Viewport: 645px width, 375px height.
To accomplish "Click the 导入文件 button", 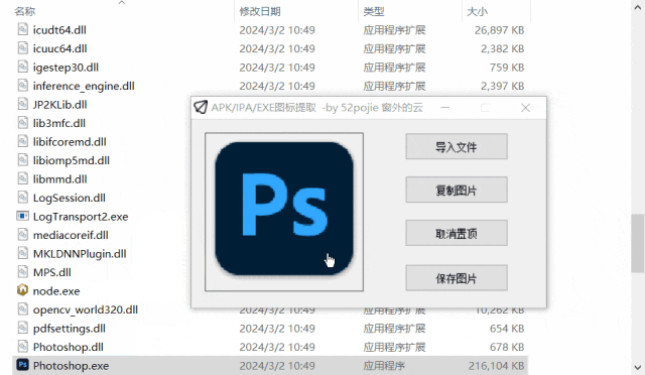I will click(x=456, y=146).
